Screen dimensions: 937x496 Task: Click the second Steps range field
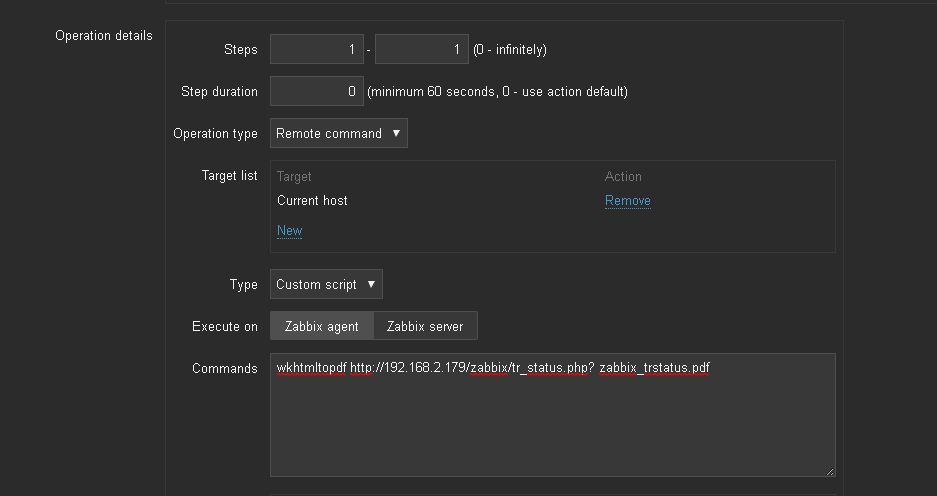421,49
